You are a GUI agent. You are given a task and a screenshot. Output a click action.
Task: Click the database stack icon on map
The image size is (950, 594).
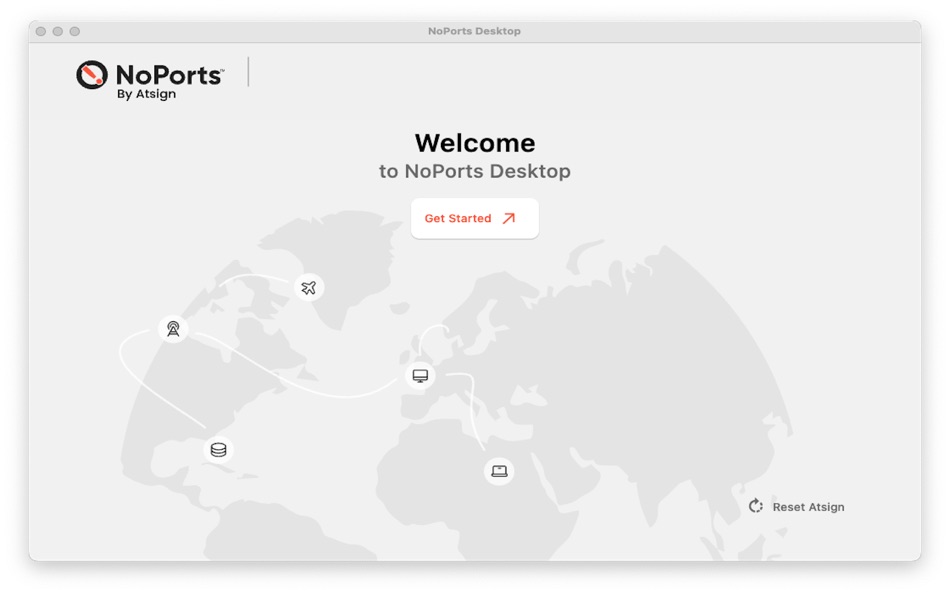point(219,450)
